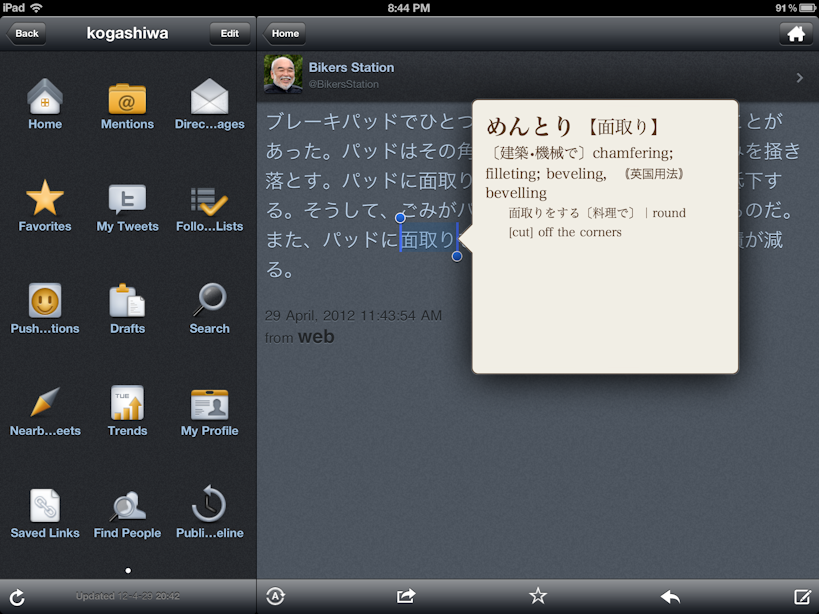The image size is (819, 614).
Task: Tap the reply arrow in toolbar
Action: pos(670,596)
